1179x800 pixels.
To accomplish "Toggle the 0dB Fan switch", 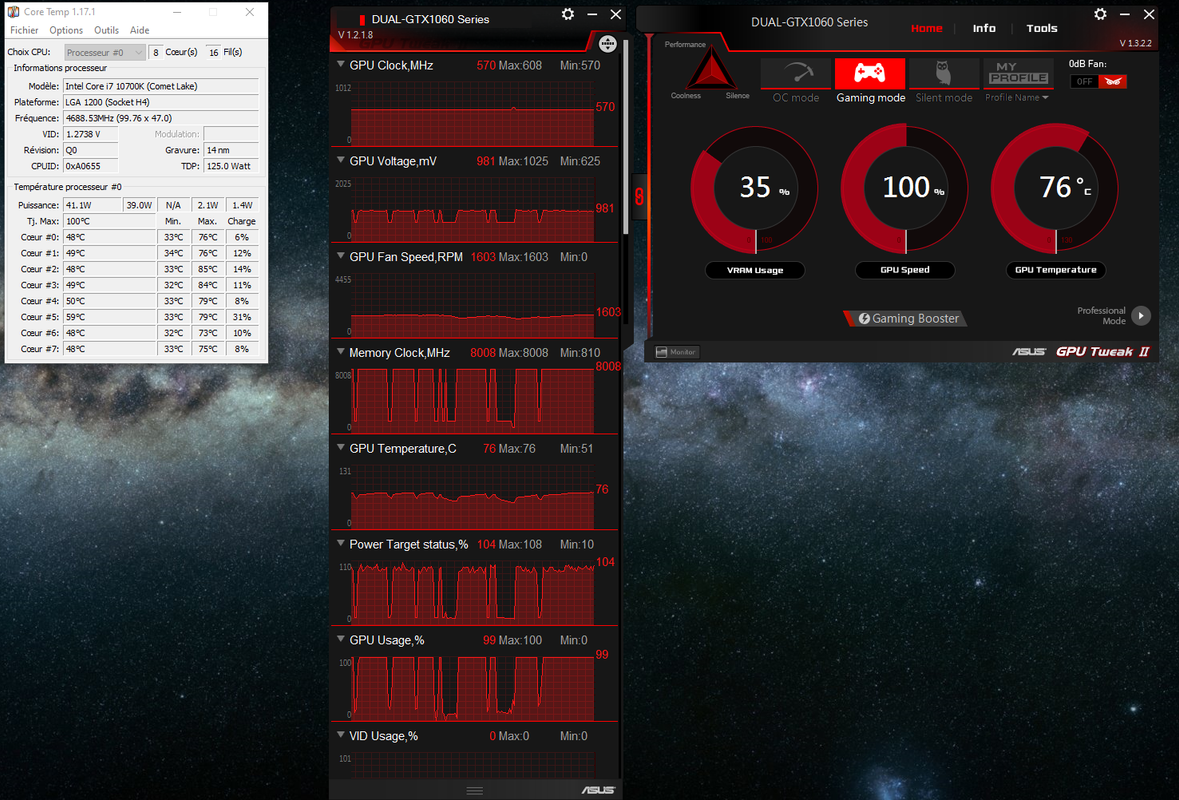I will (x=1098, y=81).
